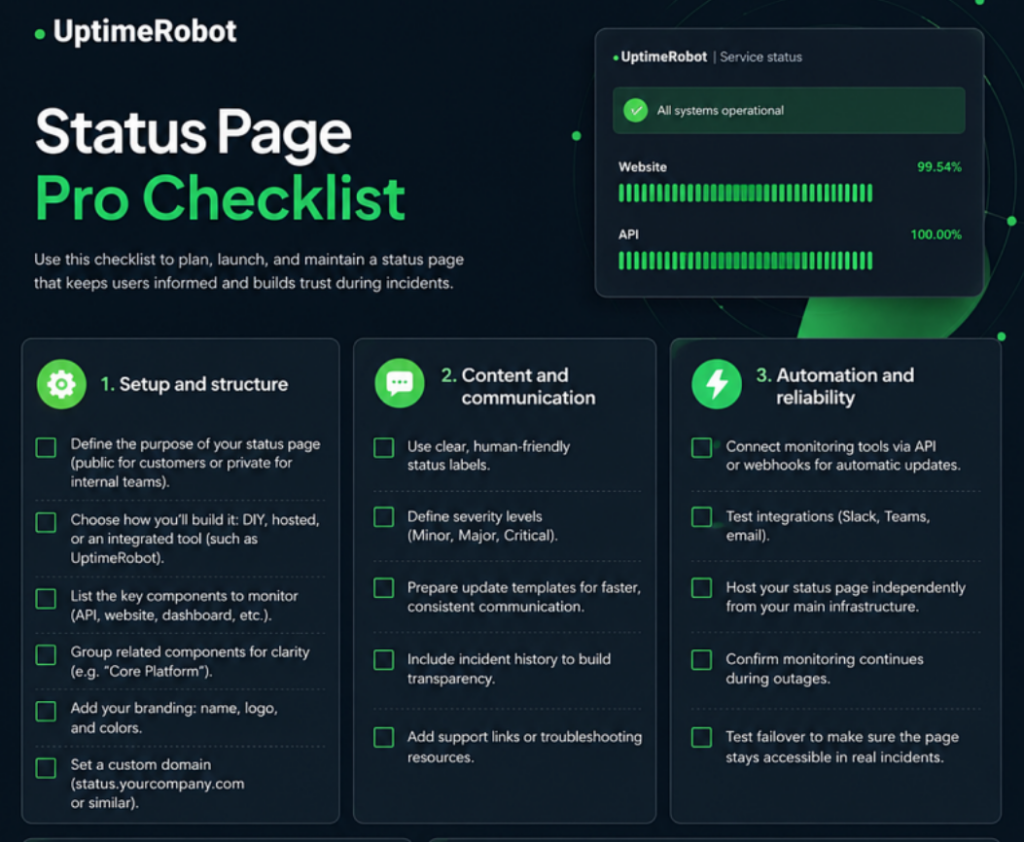Check 'Choose how you'll build it' box
The image size is (1024, 842).
pyautogui.click(x=46, y=523)
